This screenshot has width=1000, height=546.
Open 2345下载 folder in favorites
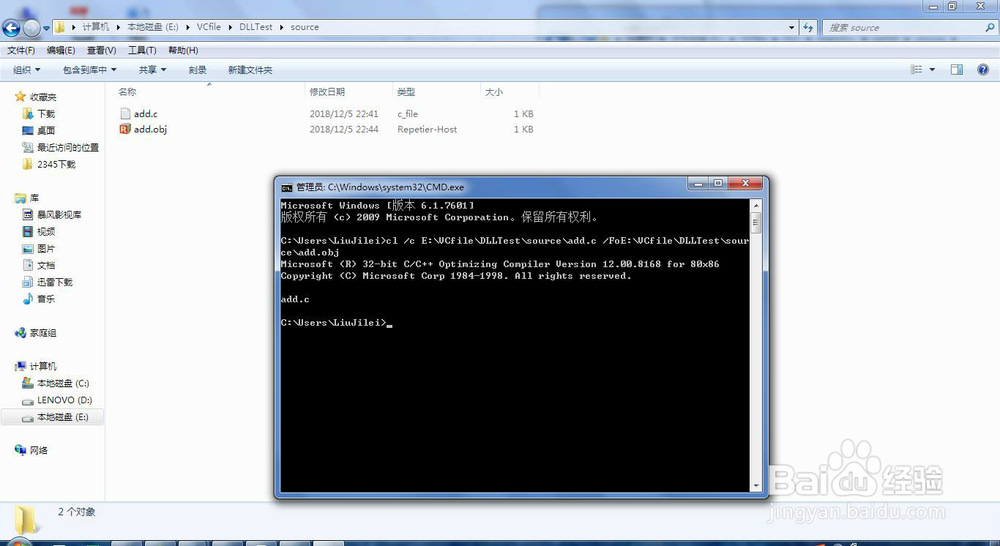[x=56, y=164]
